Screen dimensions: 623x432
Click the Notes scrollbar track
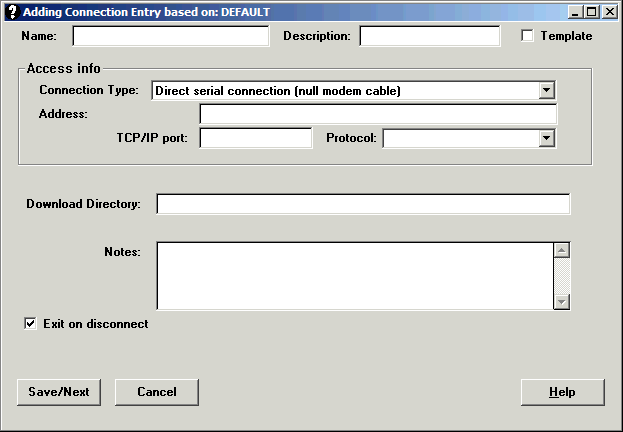tap(561, 275)
